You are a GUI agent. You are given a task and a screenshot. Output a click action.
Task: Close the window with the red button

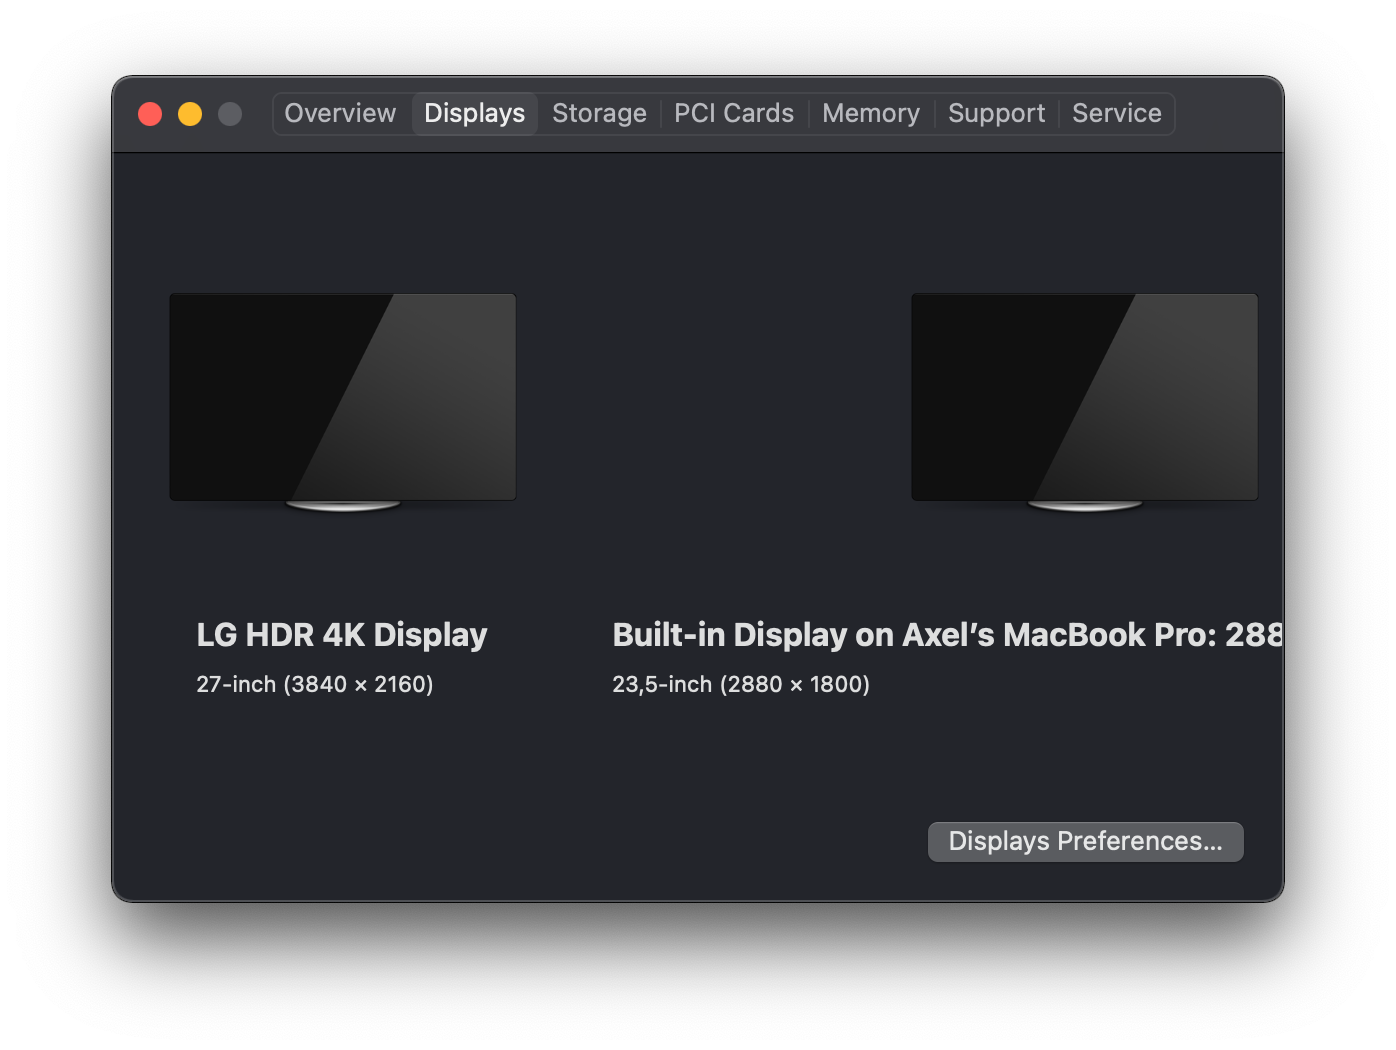(x=150, y=114)
